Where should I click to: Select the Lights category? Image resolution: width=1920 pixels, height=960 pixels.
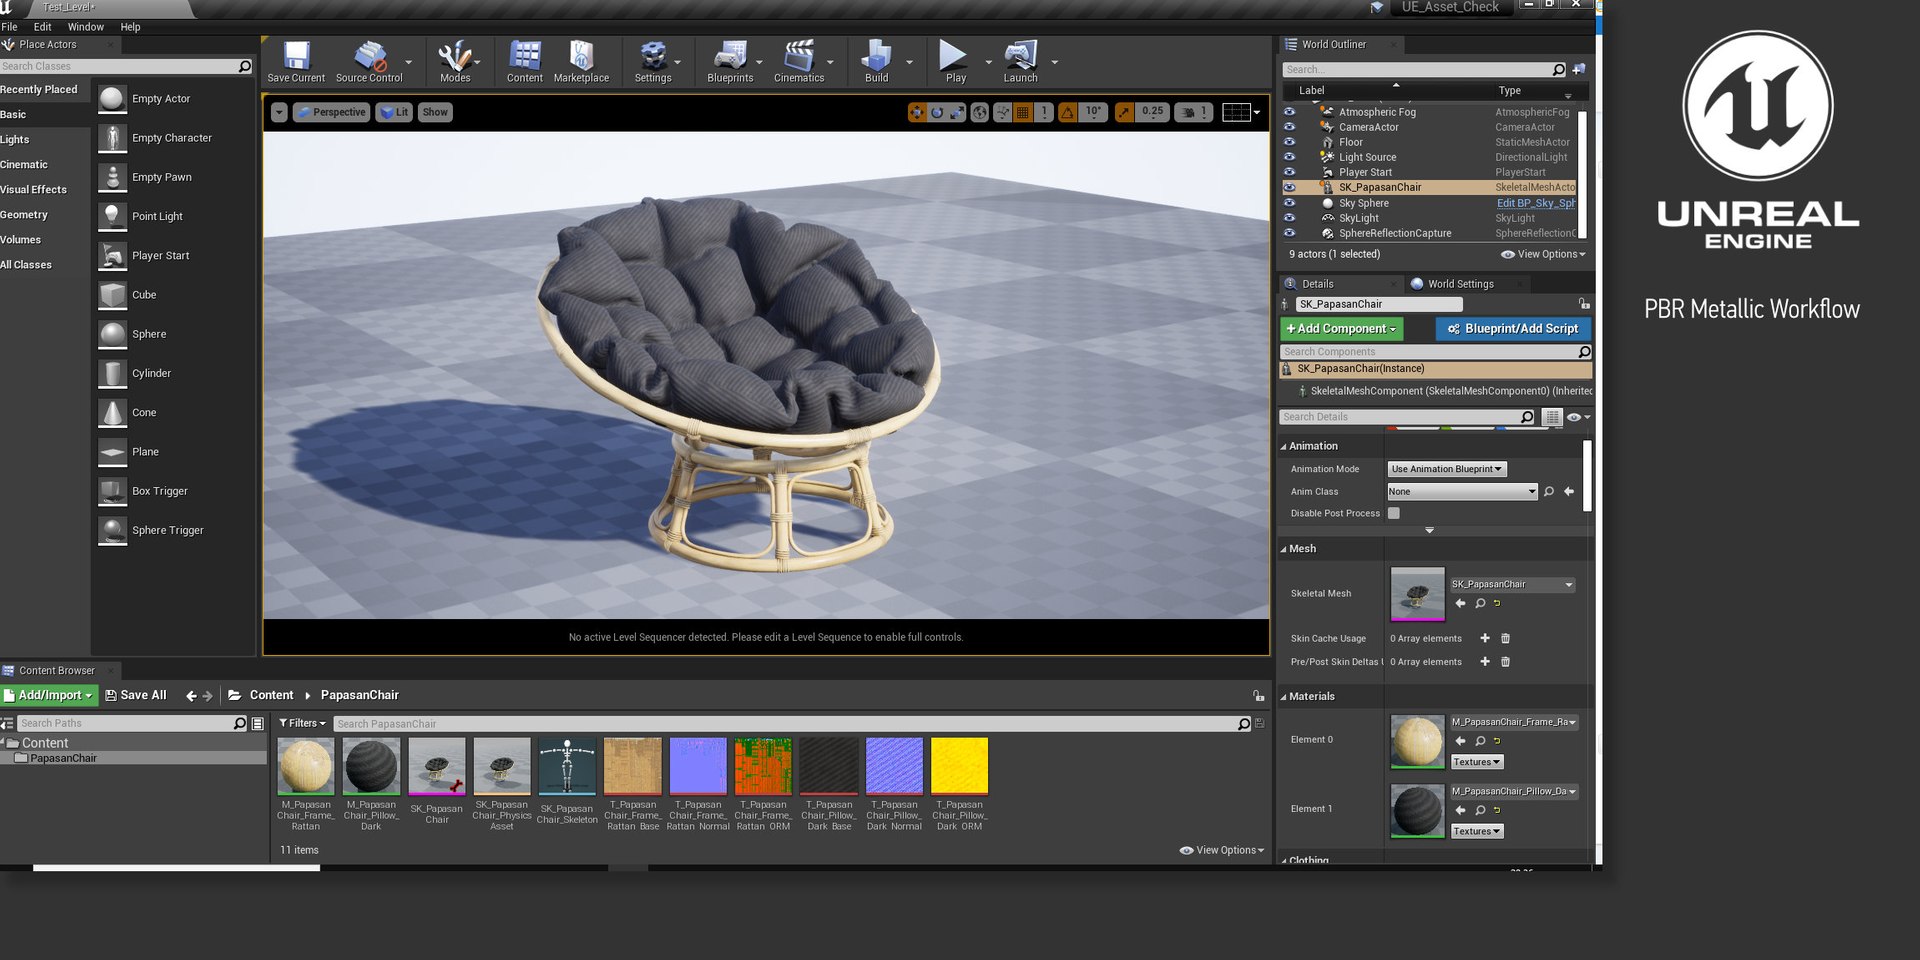pyautogui.click(x=15, y=140)
